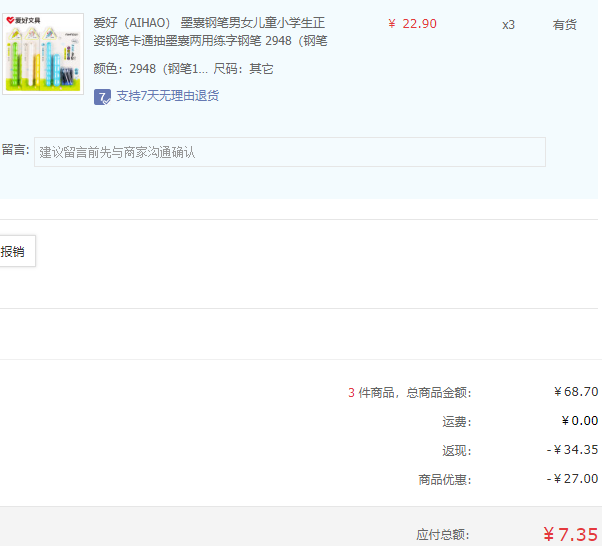The image size is (602, 546).
Task: Click the 留言 label
Action: (15, 150)
